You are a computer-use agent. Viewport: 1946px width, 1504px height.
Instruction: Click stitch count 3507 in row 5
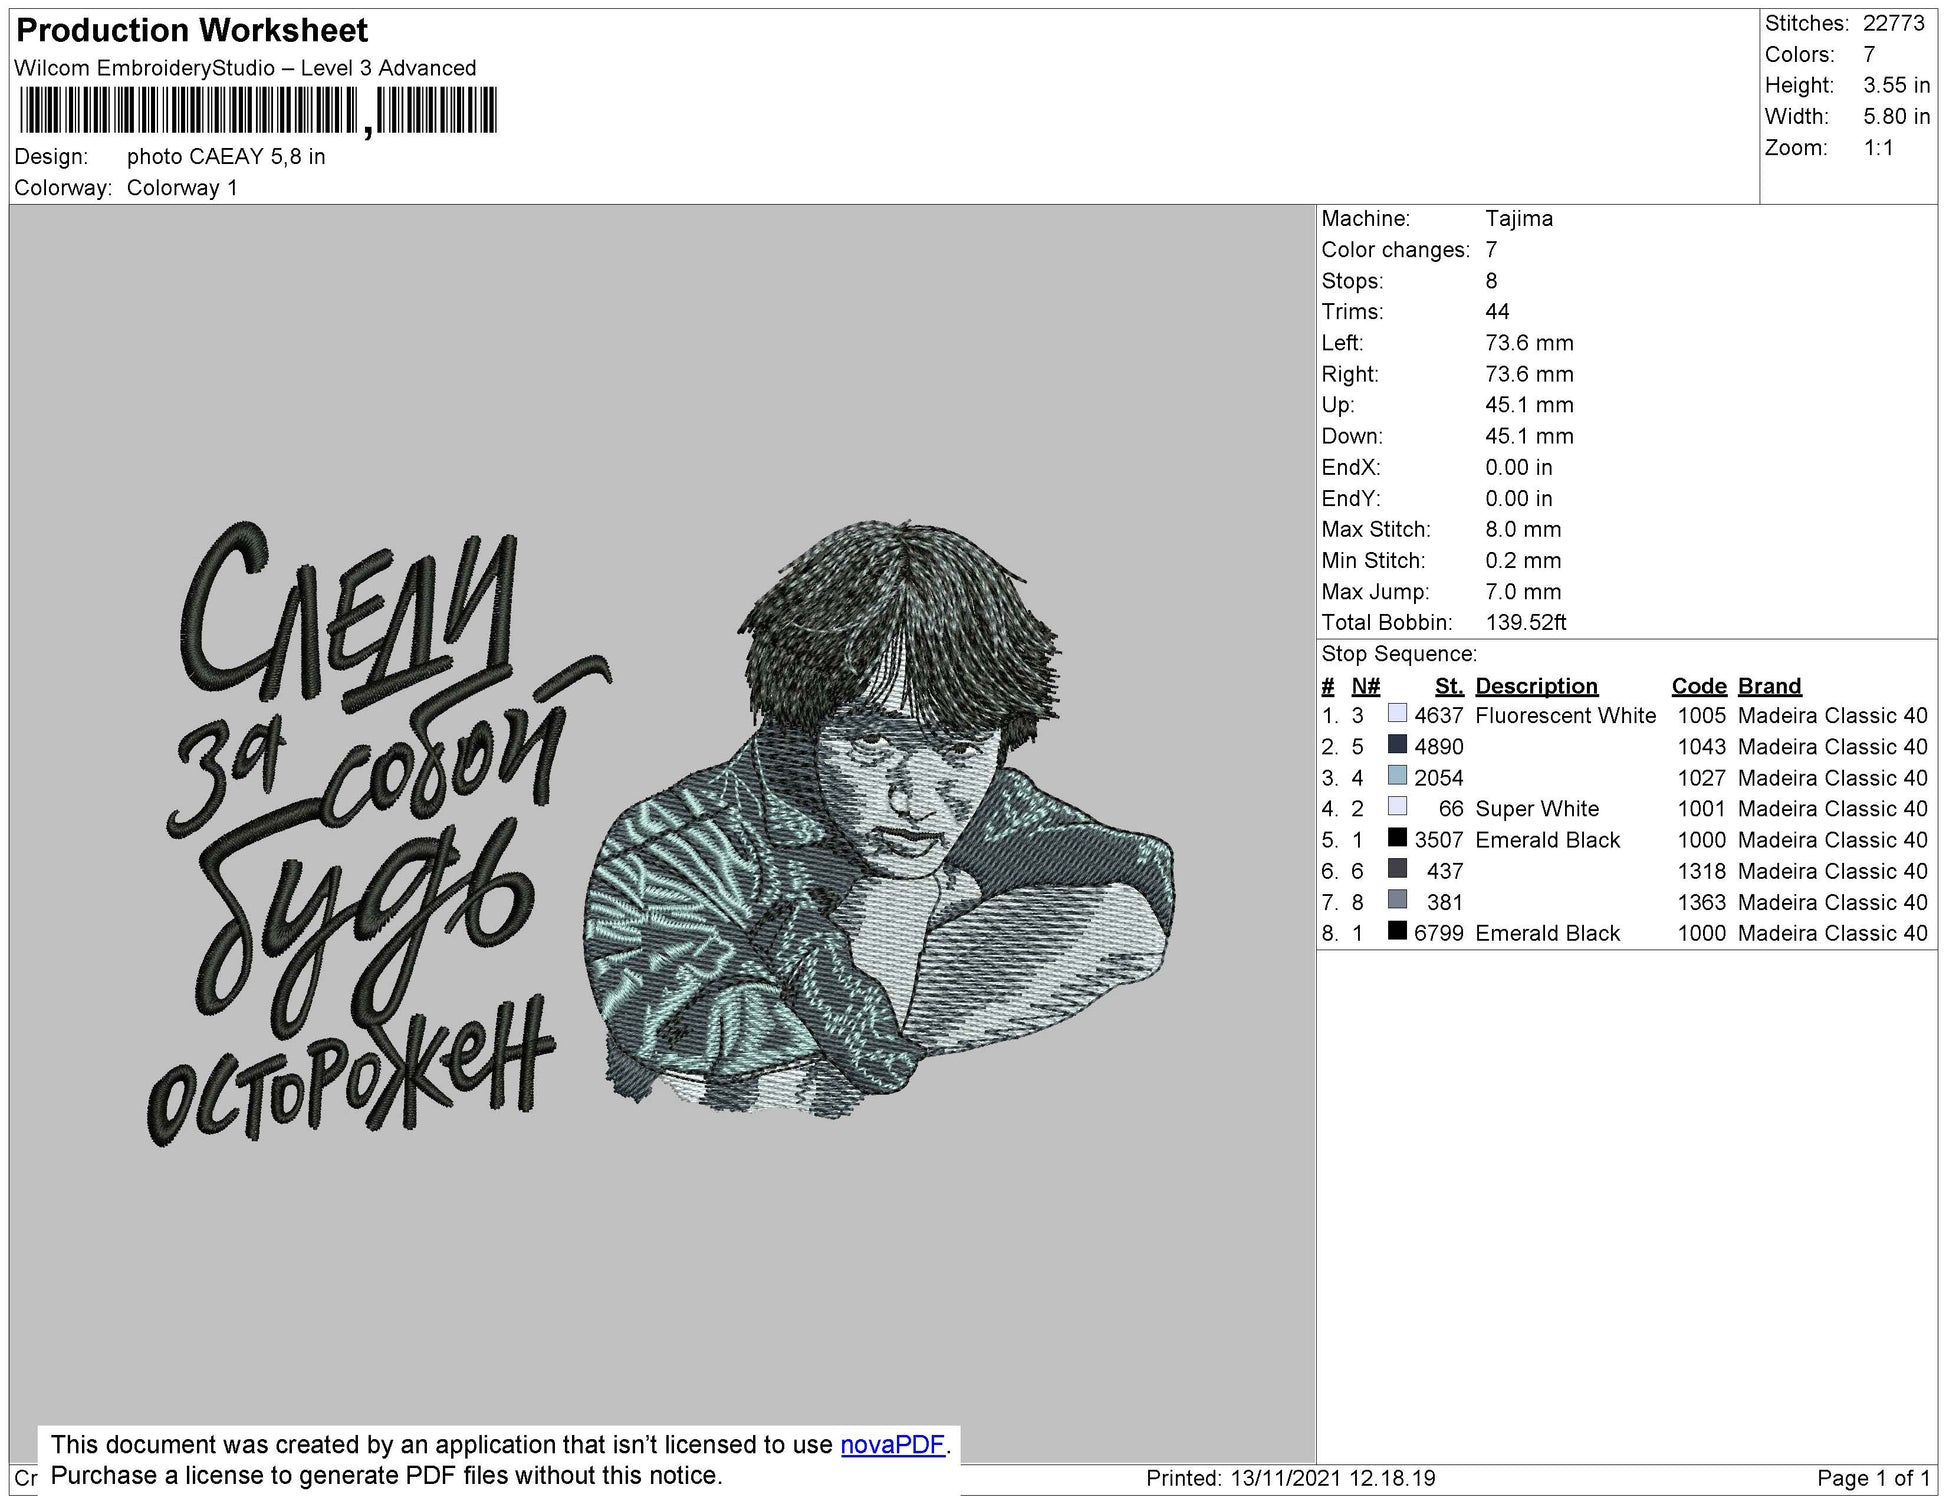1439,840
